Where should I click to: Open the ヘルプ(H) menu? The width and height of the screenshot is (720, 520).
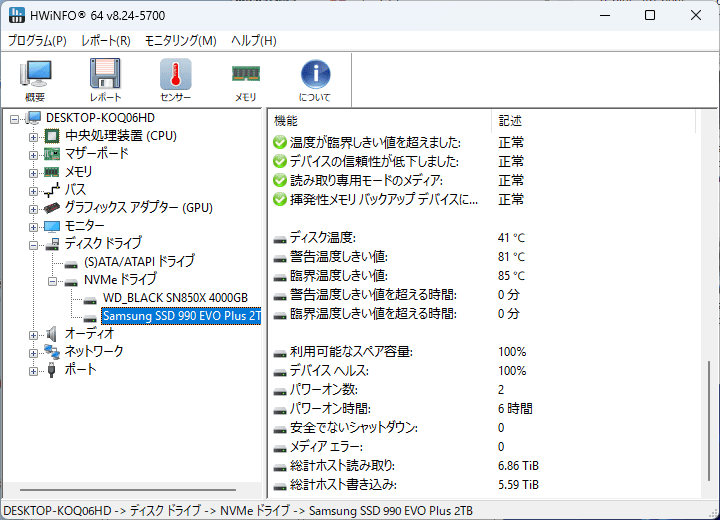(x=254, y=41)
